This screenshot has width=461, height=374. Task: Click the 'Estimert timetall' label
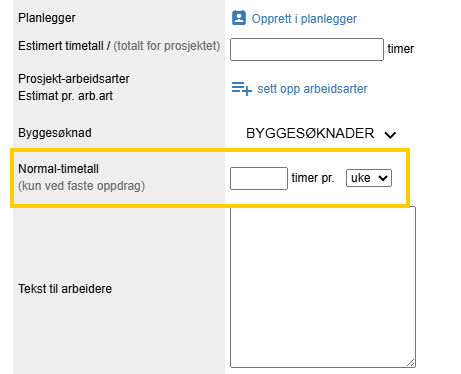(61, 46)
